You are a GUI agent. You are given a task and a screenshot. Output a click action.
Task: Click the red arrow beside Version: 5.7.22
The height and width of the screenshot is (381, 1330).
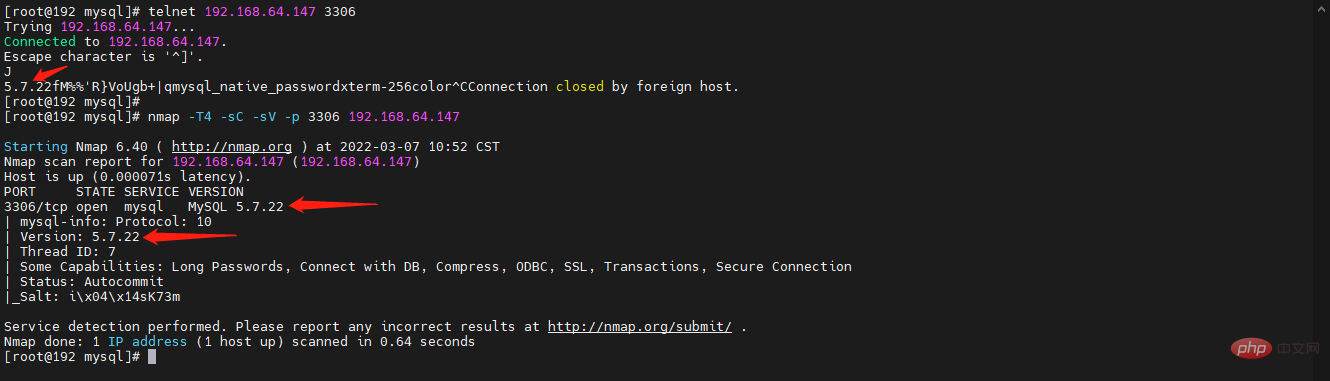tap(190, 237)
